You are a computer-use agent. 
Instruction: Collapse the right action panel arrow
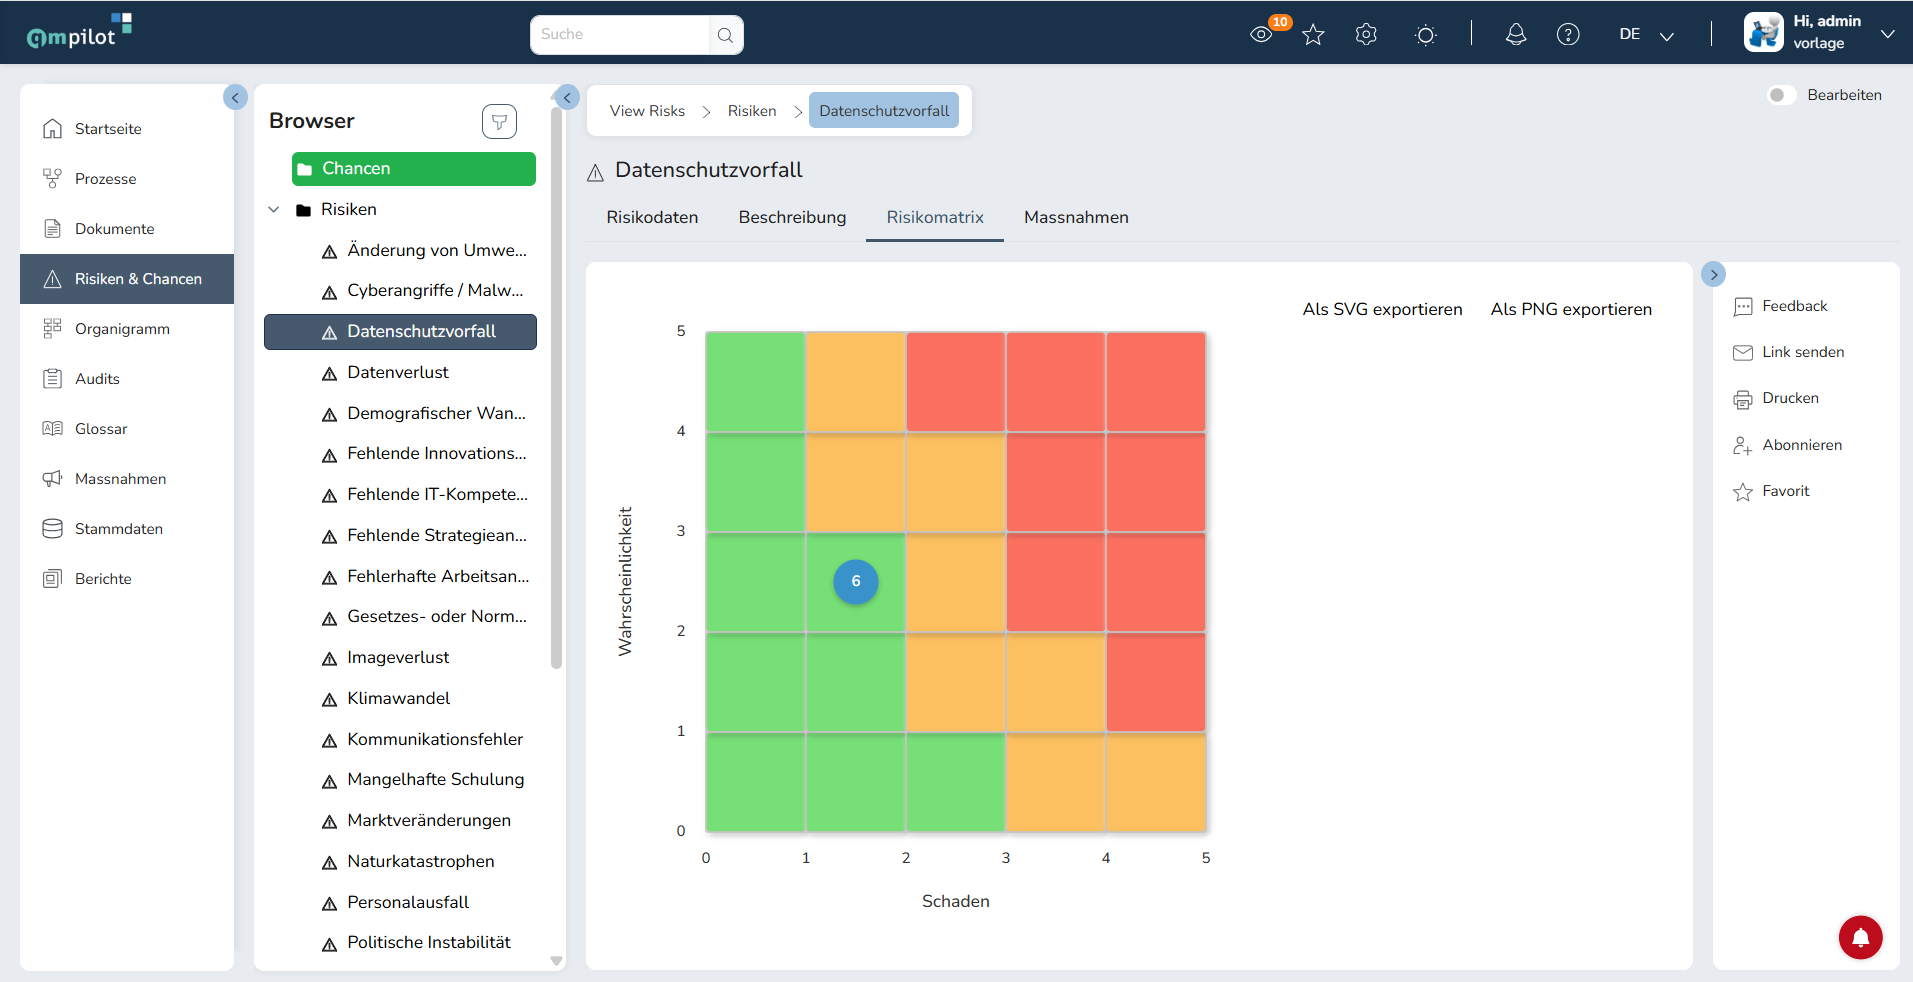[1713, 275]
